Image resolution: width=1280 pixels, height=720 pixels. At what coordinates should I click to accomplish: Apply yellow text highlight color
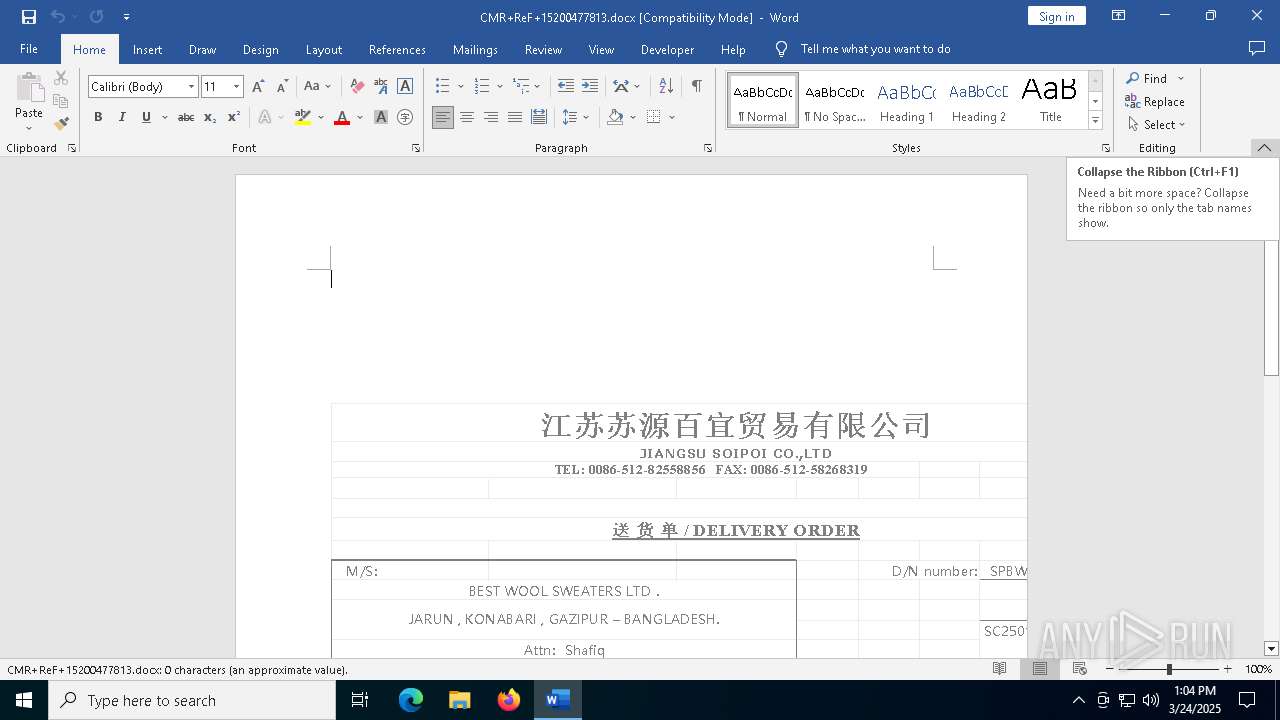point(303,118)
